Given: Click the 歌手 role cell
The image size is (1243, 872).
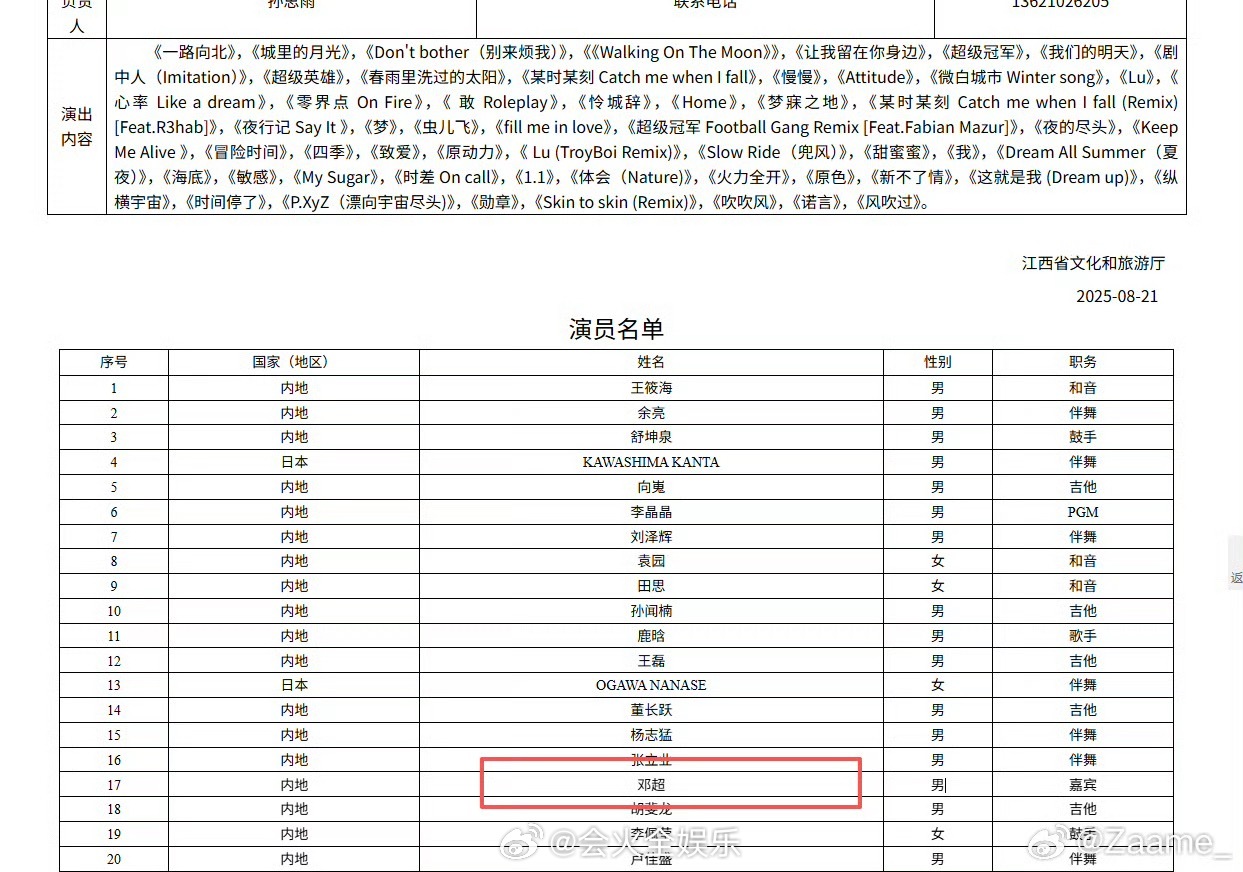Looking at the screenshot, I should [1083, 636].
